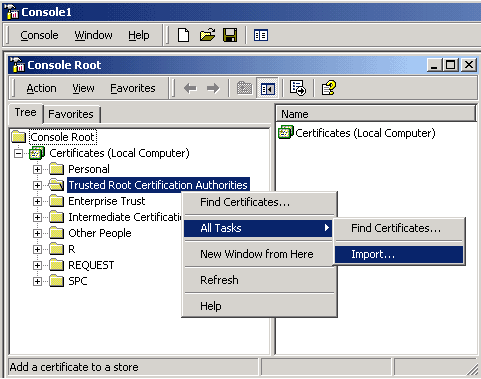Screen dimensions: 481x379
Task: Select the REQUEST label
Action: coord(91,265)
